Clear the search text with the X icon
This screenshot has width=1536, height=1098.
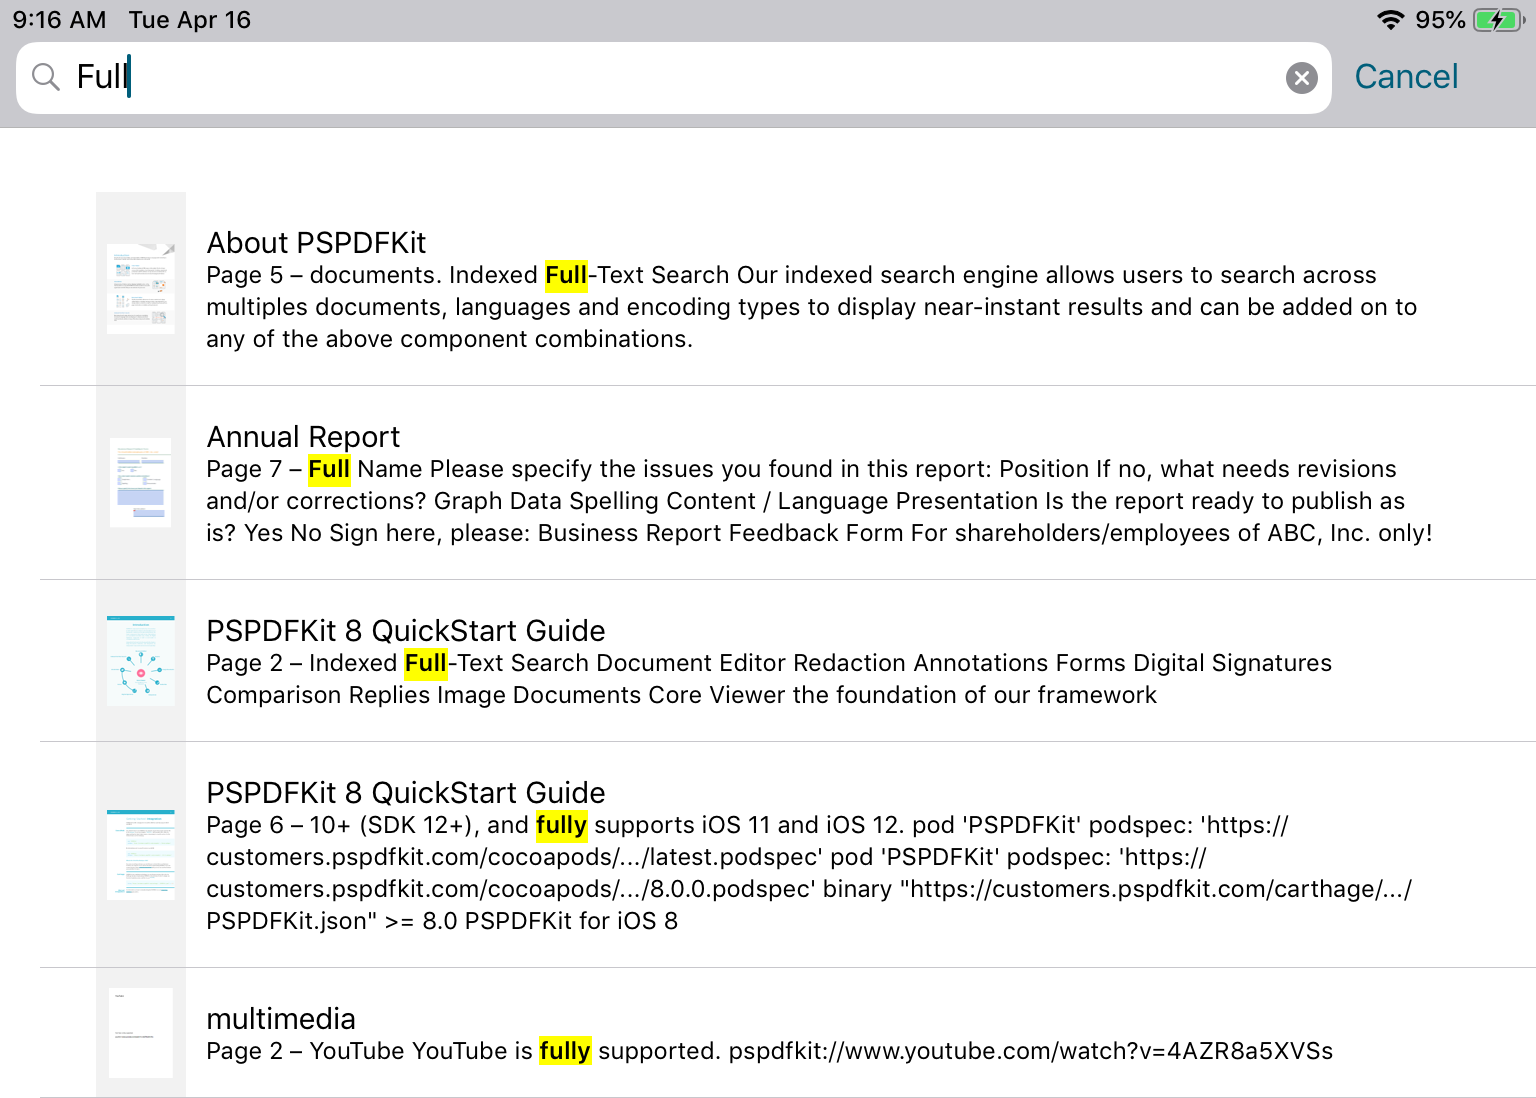tap(1301, 77)
